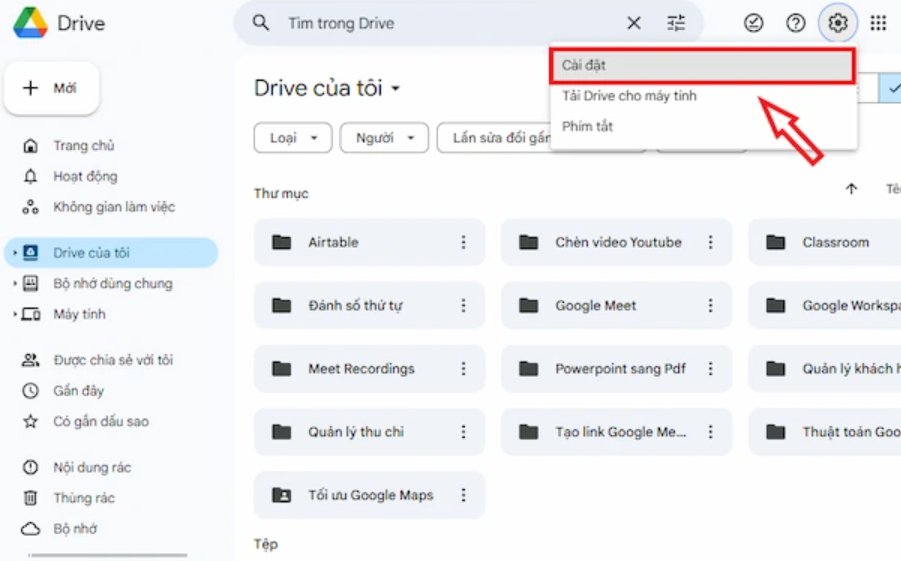This screenshot has width=901, height=561.
Task: Click the Mới new button
Action: pyautogui.click(x=52, y=88)
